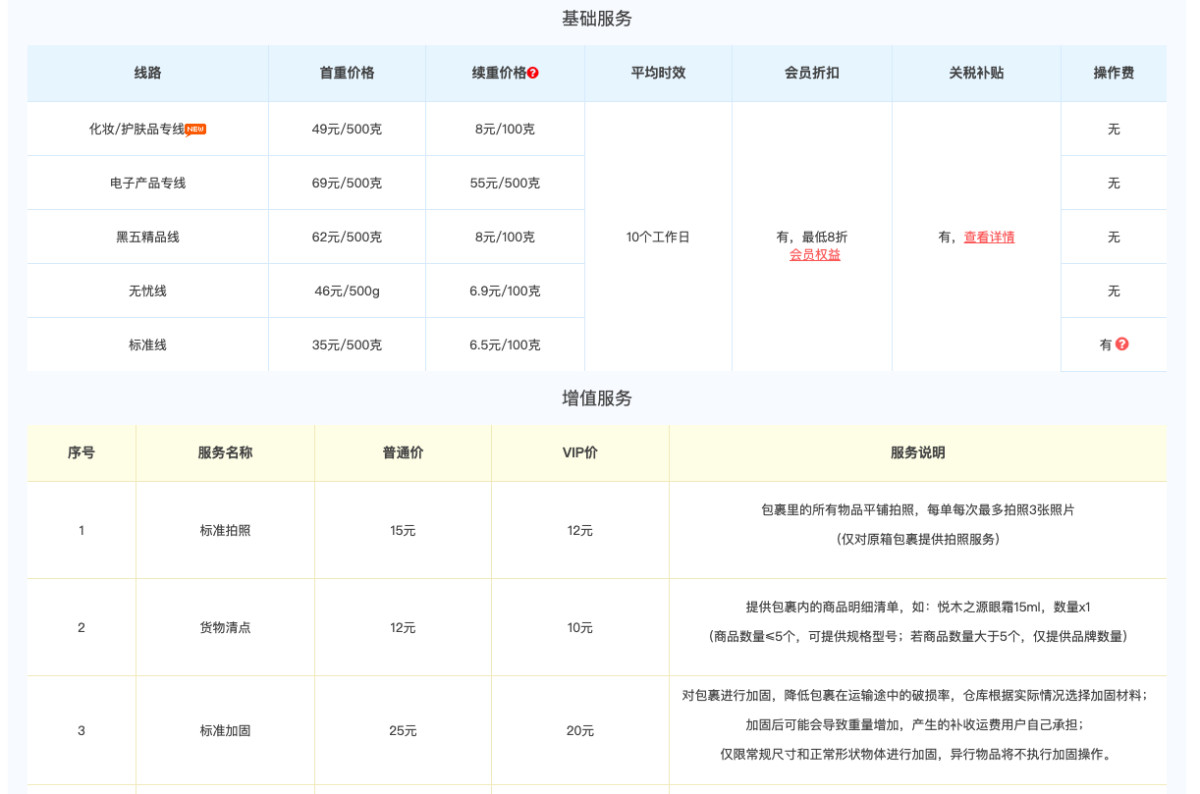Click the 10个工作日 delivery time cell
The width and height of the screenshot is (1200, 794).
[x=658, y=237]
